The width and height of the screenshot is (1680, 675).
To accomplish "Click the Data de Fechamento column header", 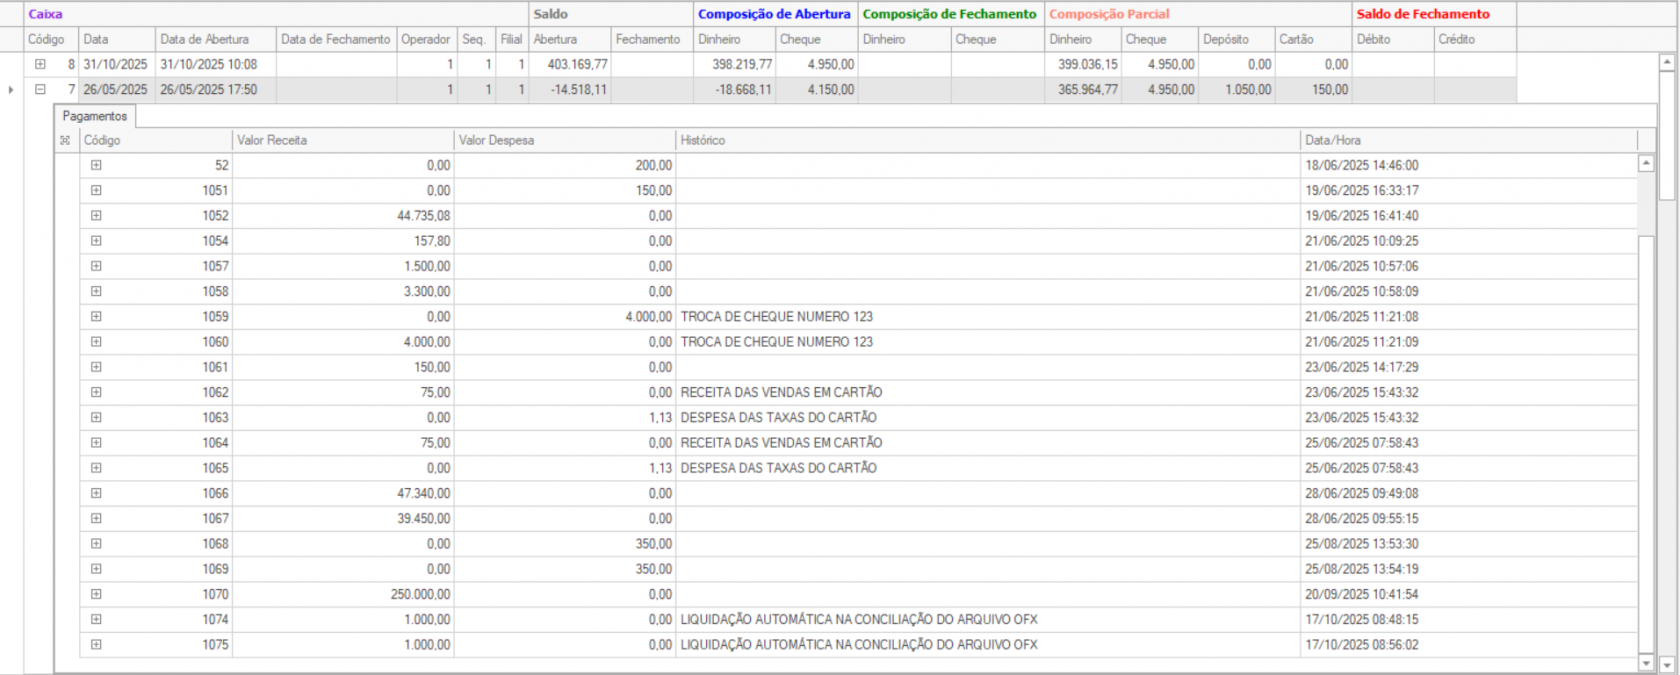I will pos(335,39).
